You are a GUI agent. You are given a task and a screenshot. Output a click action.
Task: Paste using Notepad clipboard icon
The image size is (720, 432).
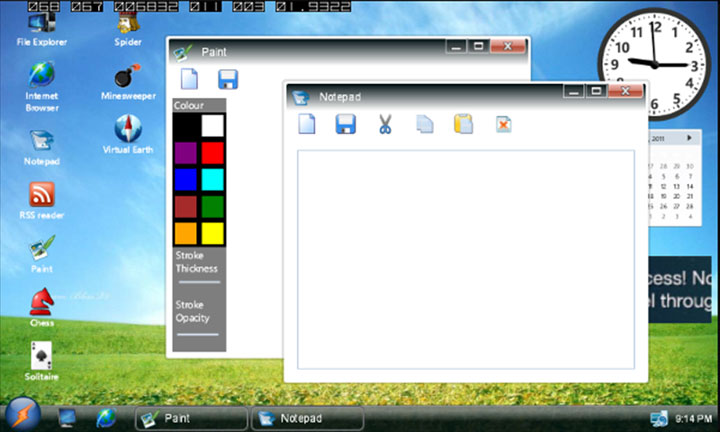click(463, 124)
